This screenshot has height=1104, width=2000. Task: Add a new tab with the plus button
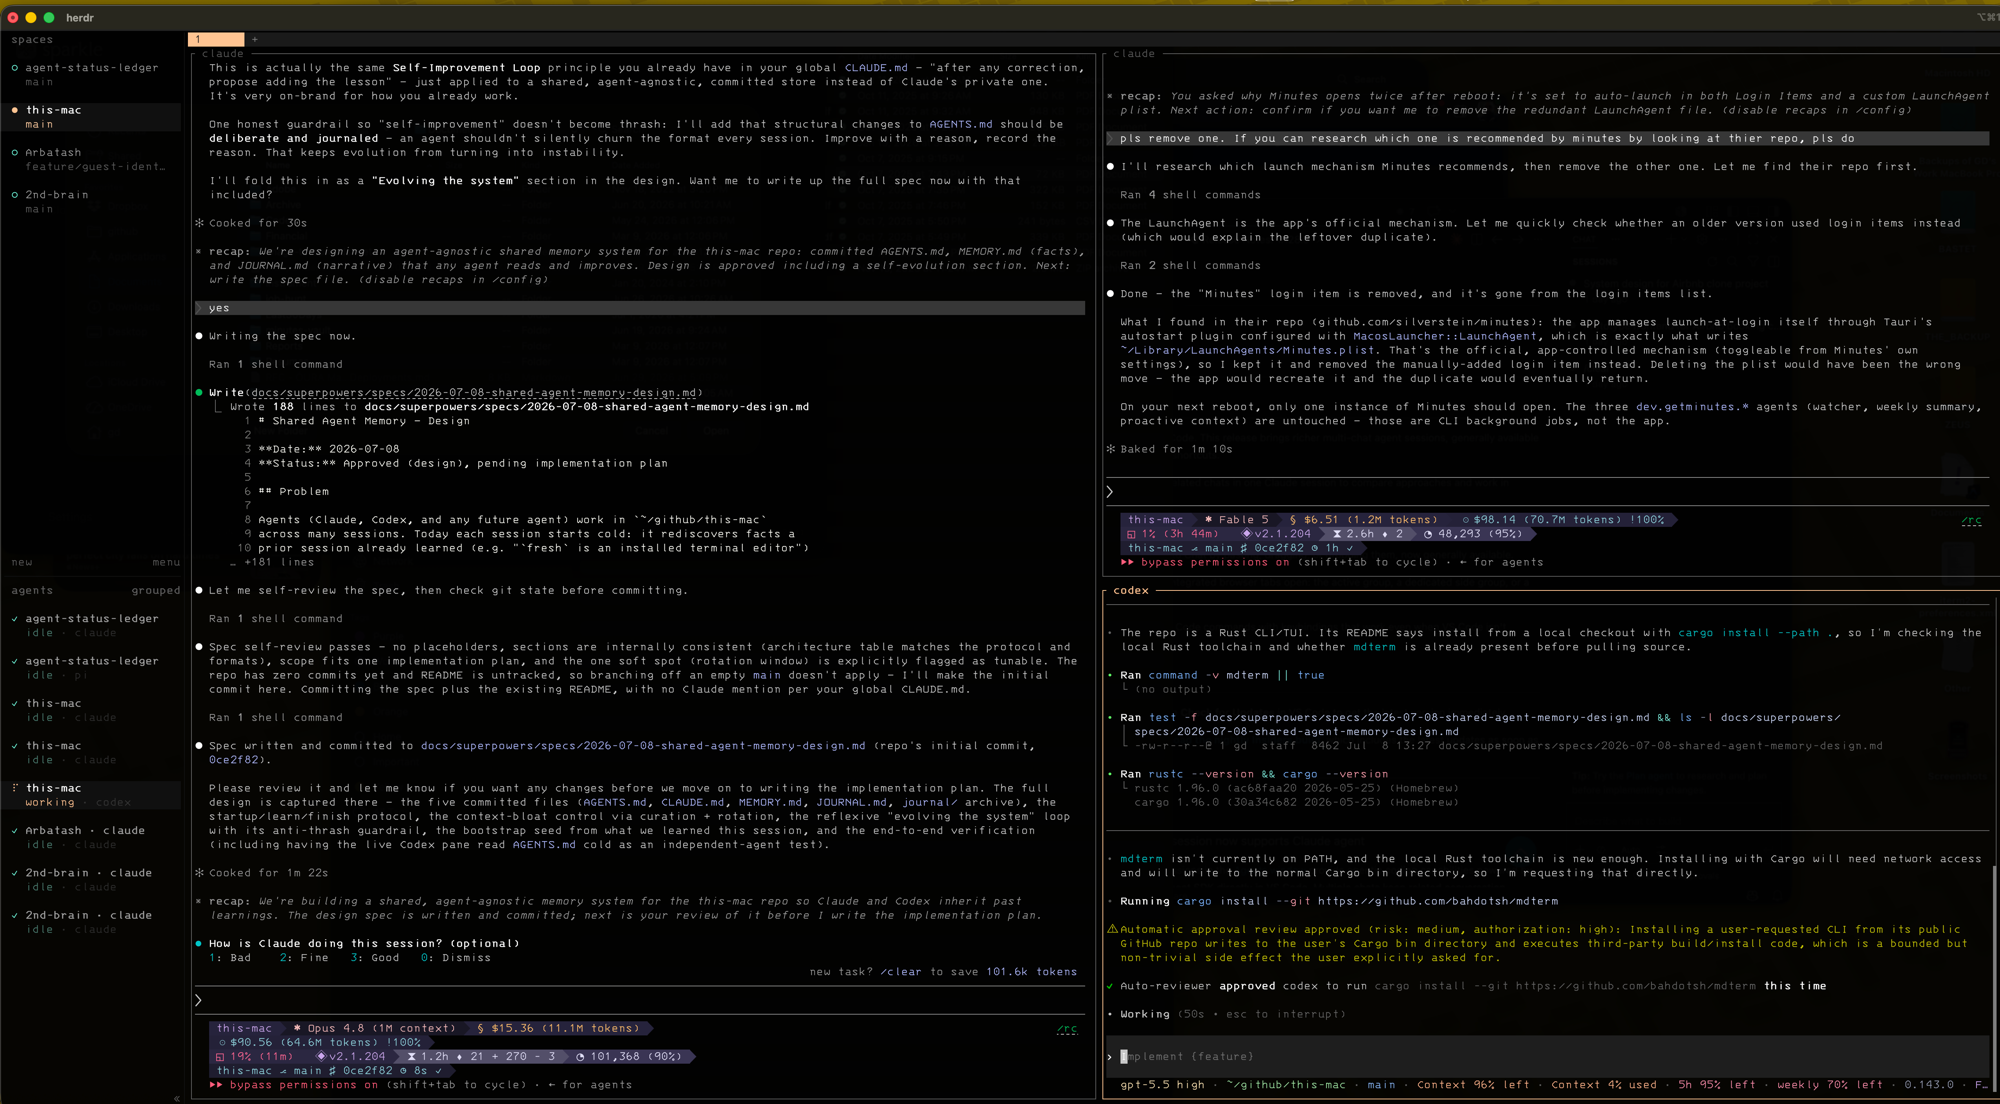pyautogui.click(x=255, y=40)
